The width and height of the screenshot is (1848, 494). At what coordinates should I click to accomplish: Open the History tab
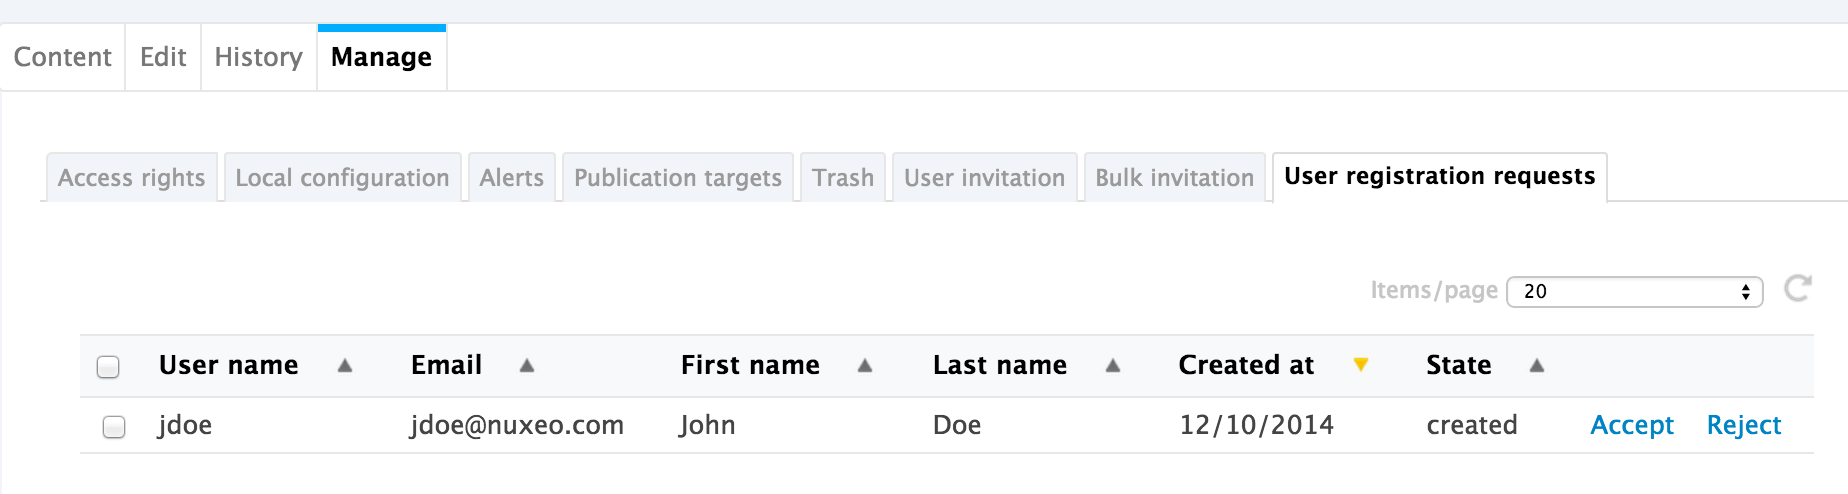[259, 57]
